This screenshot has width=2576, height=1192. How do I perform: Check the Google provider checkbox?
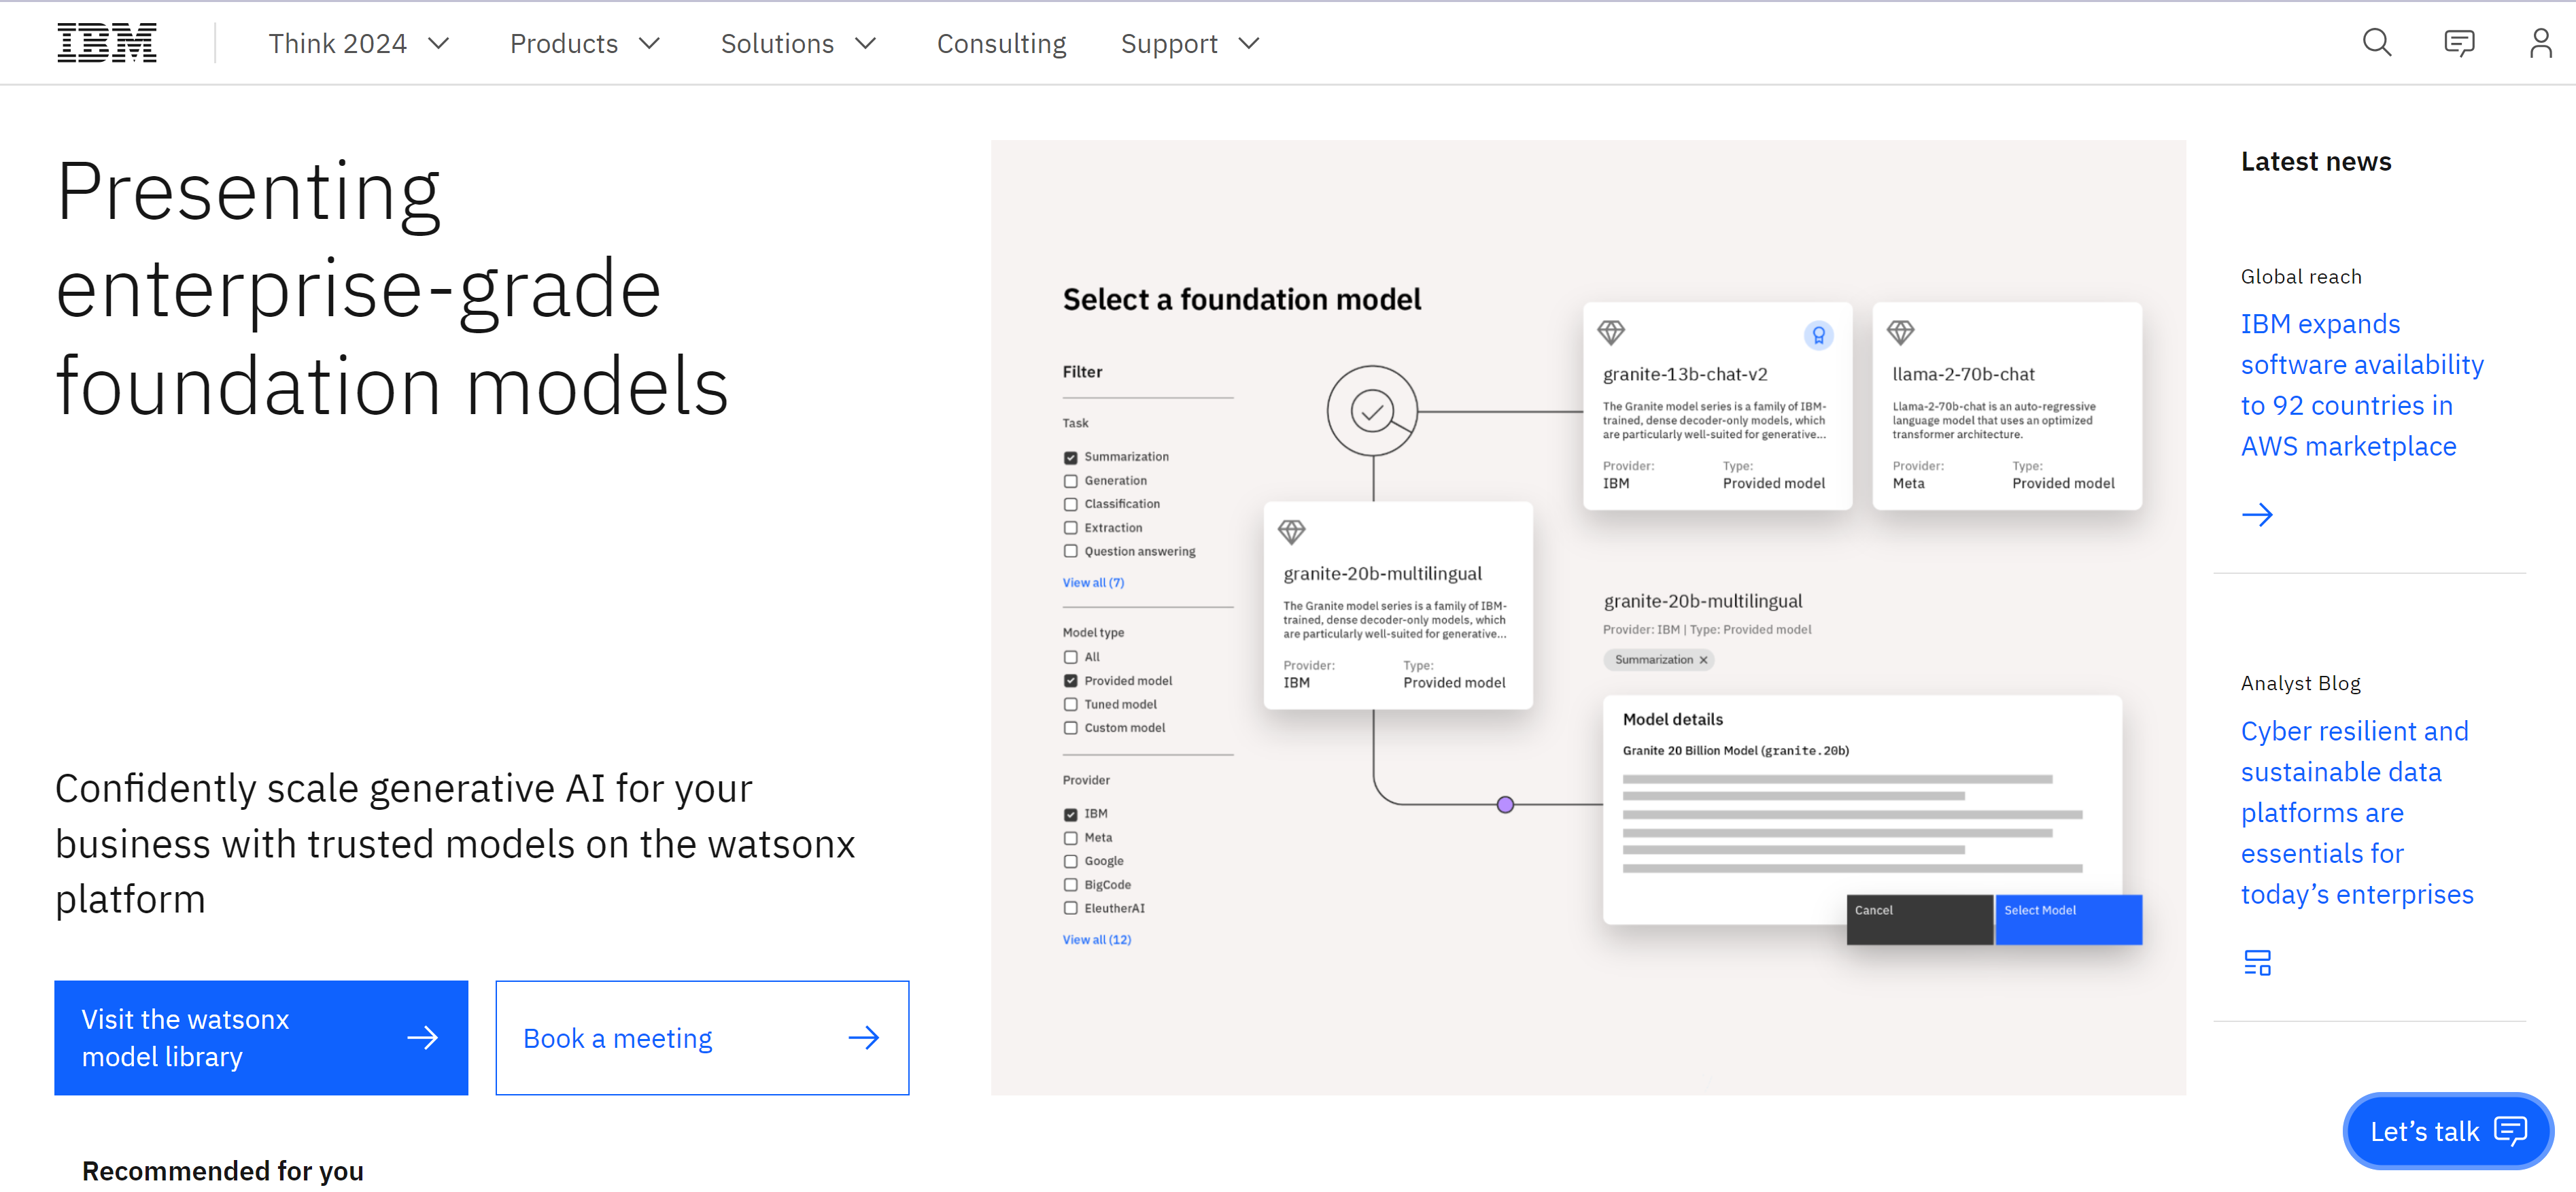coord(1070,861)
